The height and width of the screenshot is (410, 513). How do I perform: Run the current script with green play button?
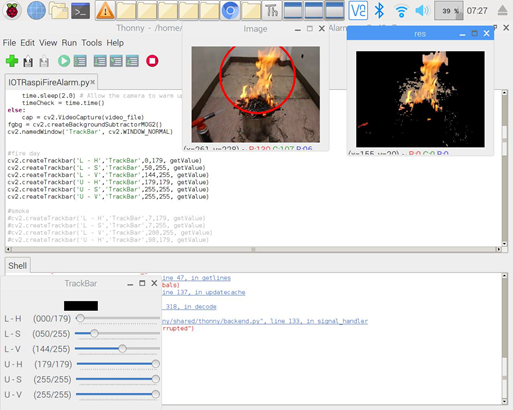(x=64, y=61)
